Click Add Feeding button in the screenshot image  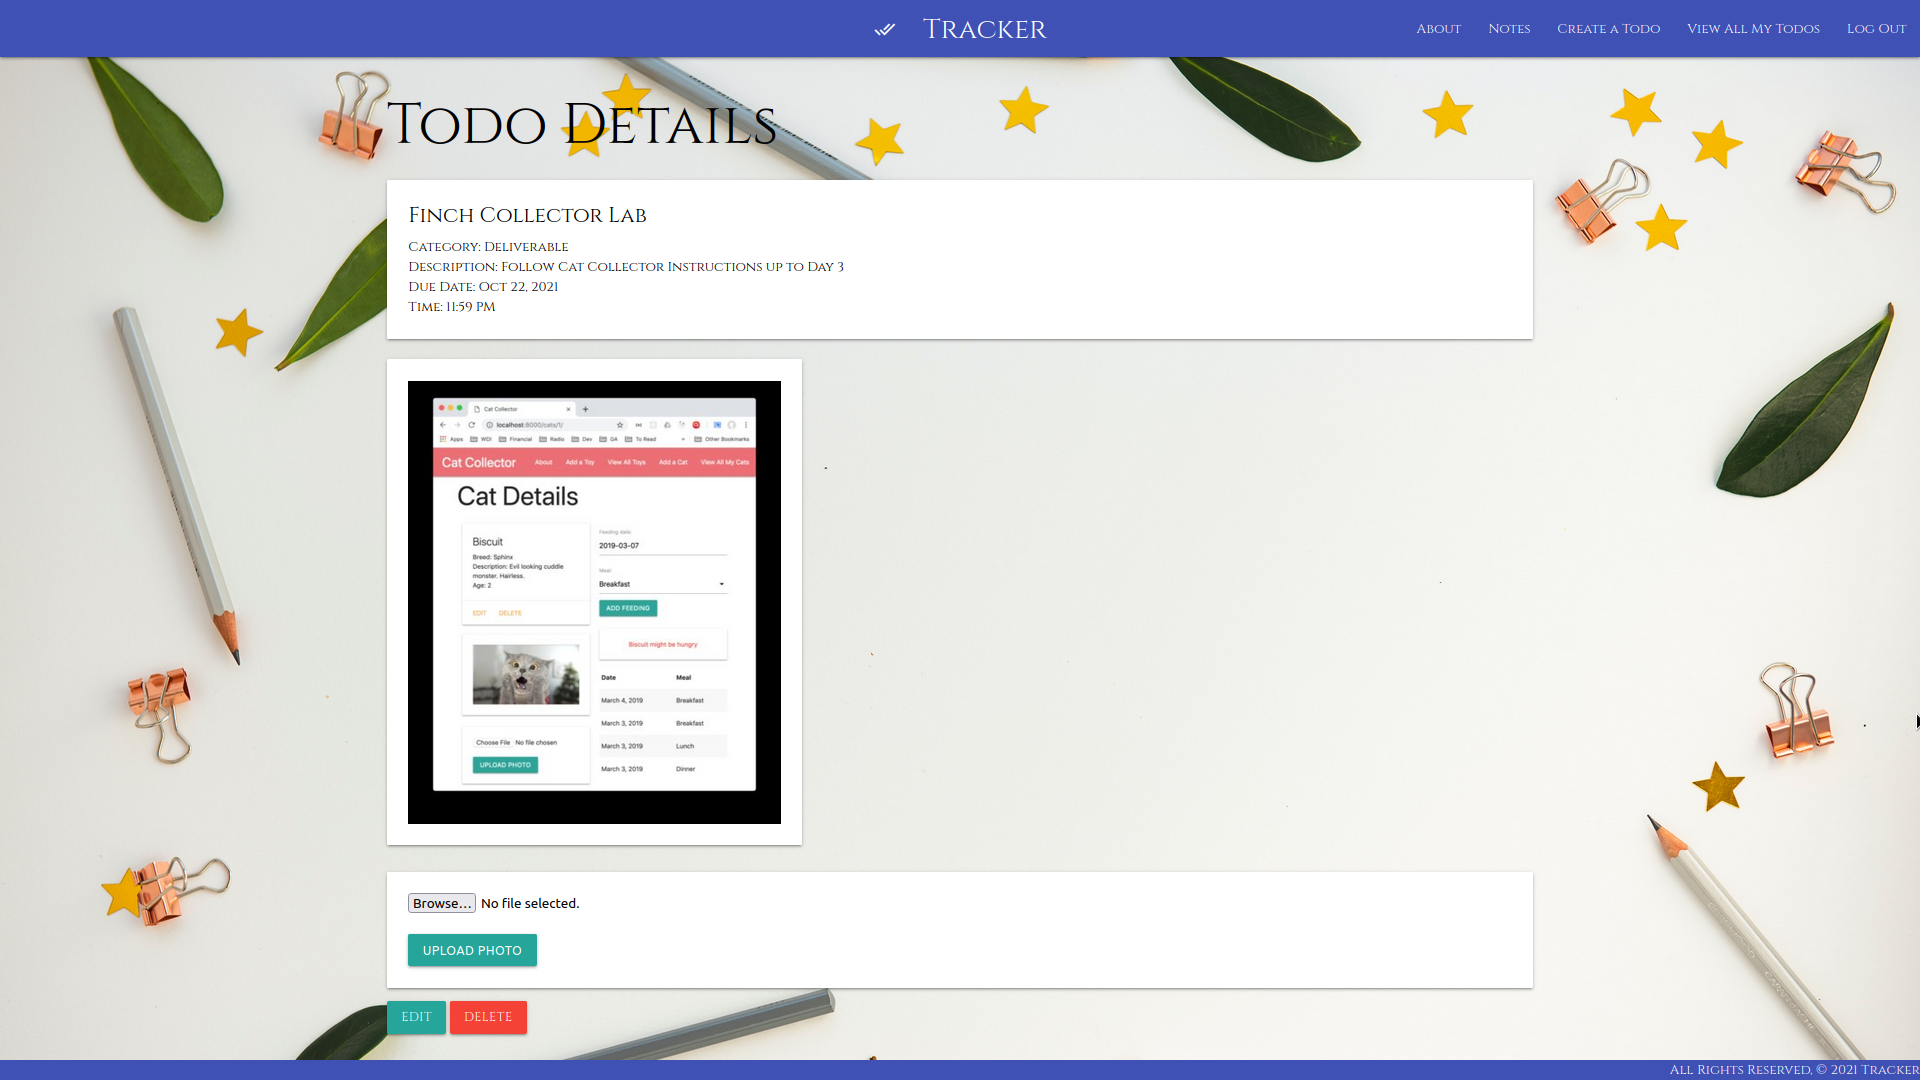628,608
